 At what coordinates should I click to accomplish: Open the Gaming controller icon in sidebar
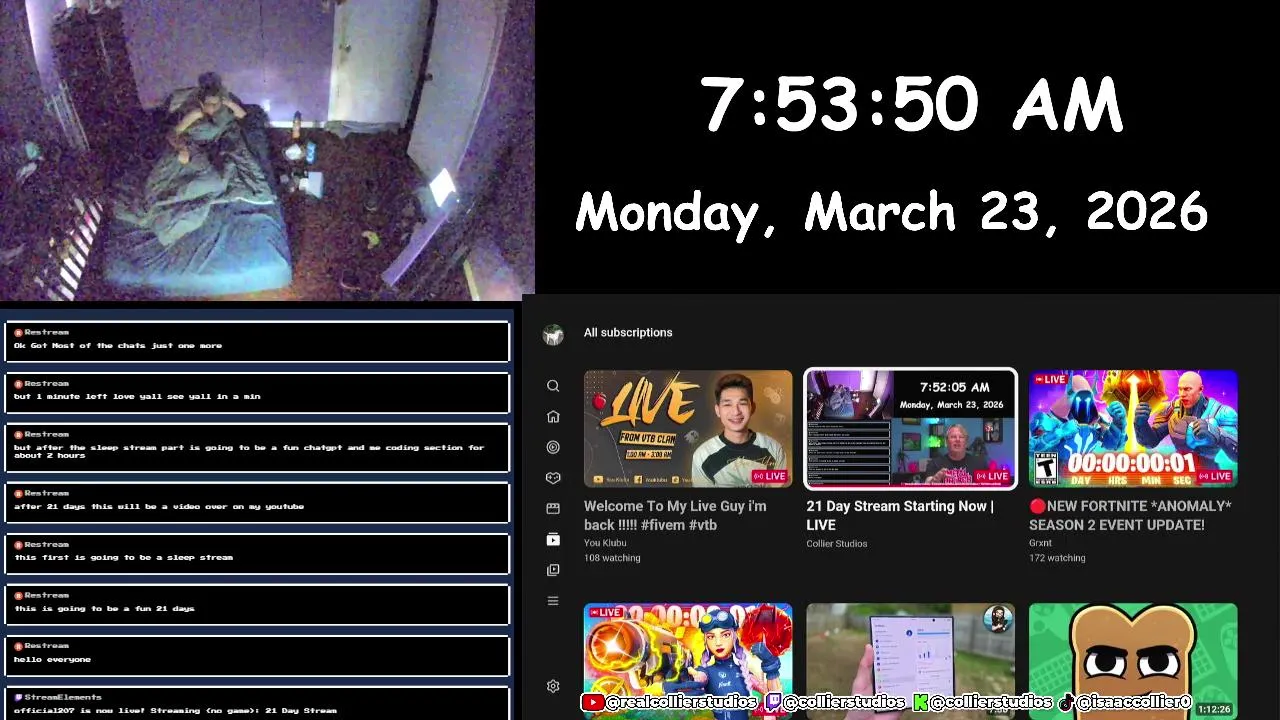553,478
